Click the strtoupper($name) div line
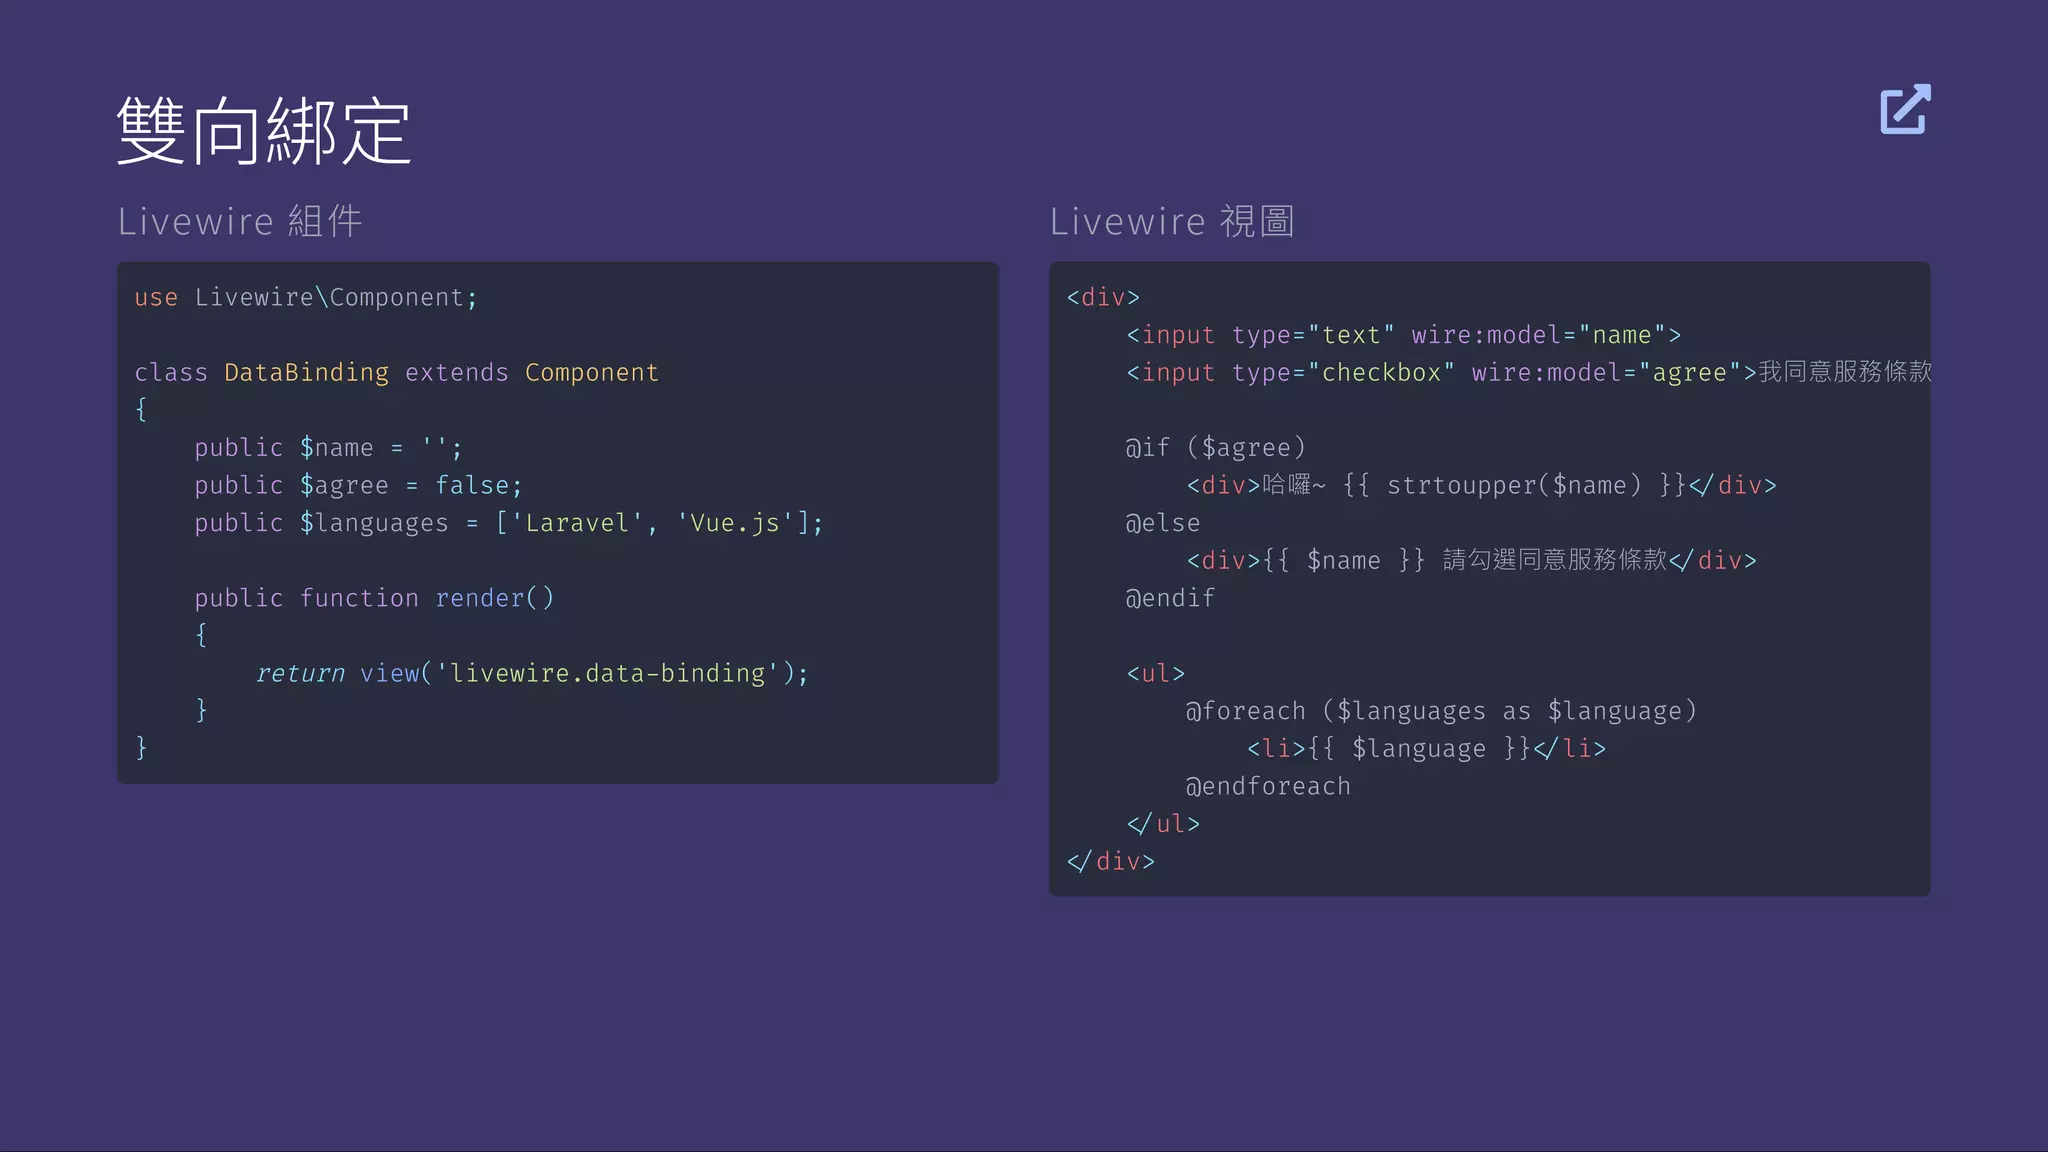Viewport: 2048px width, 1152px height. pyautogui.click(x=1481, y=485)
